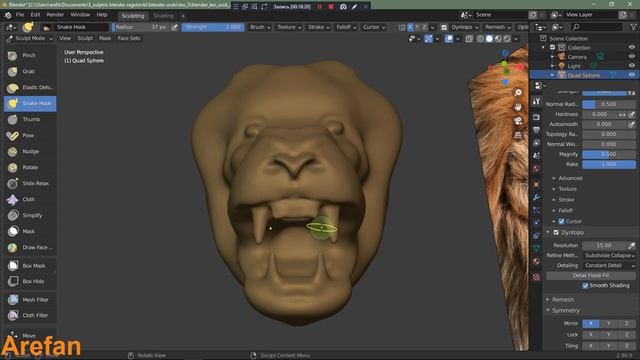
Task: Open the Mask menu in viewport header
Action: click(105, 38)
